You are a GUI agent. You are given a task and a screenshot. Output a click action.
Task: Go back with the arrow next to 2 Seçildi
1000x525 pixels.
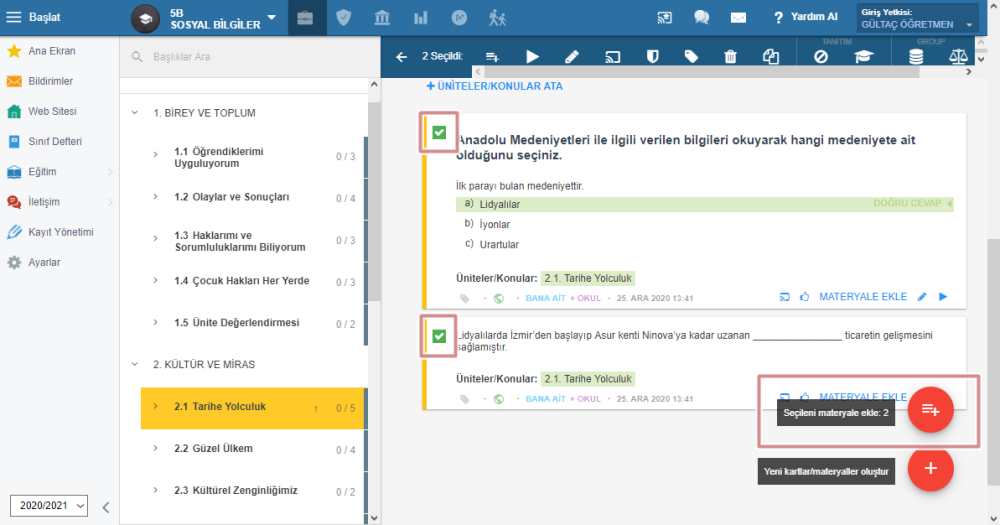(401, 57)
